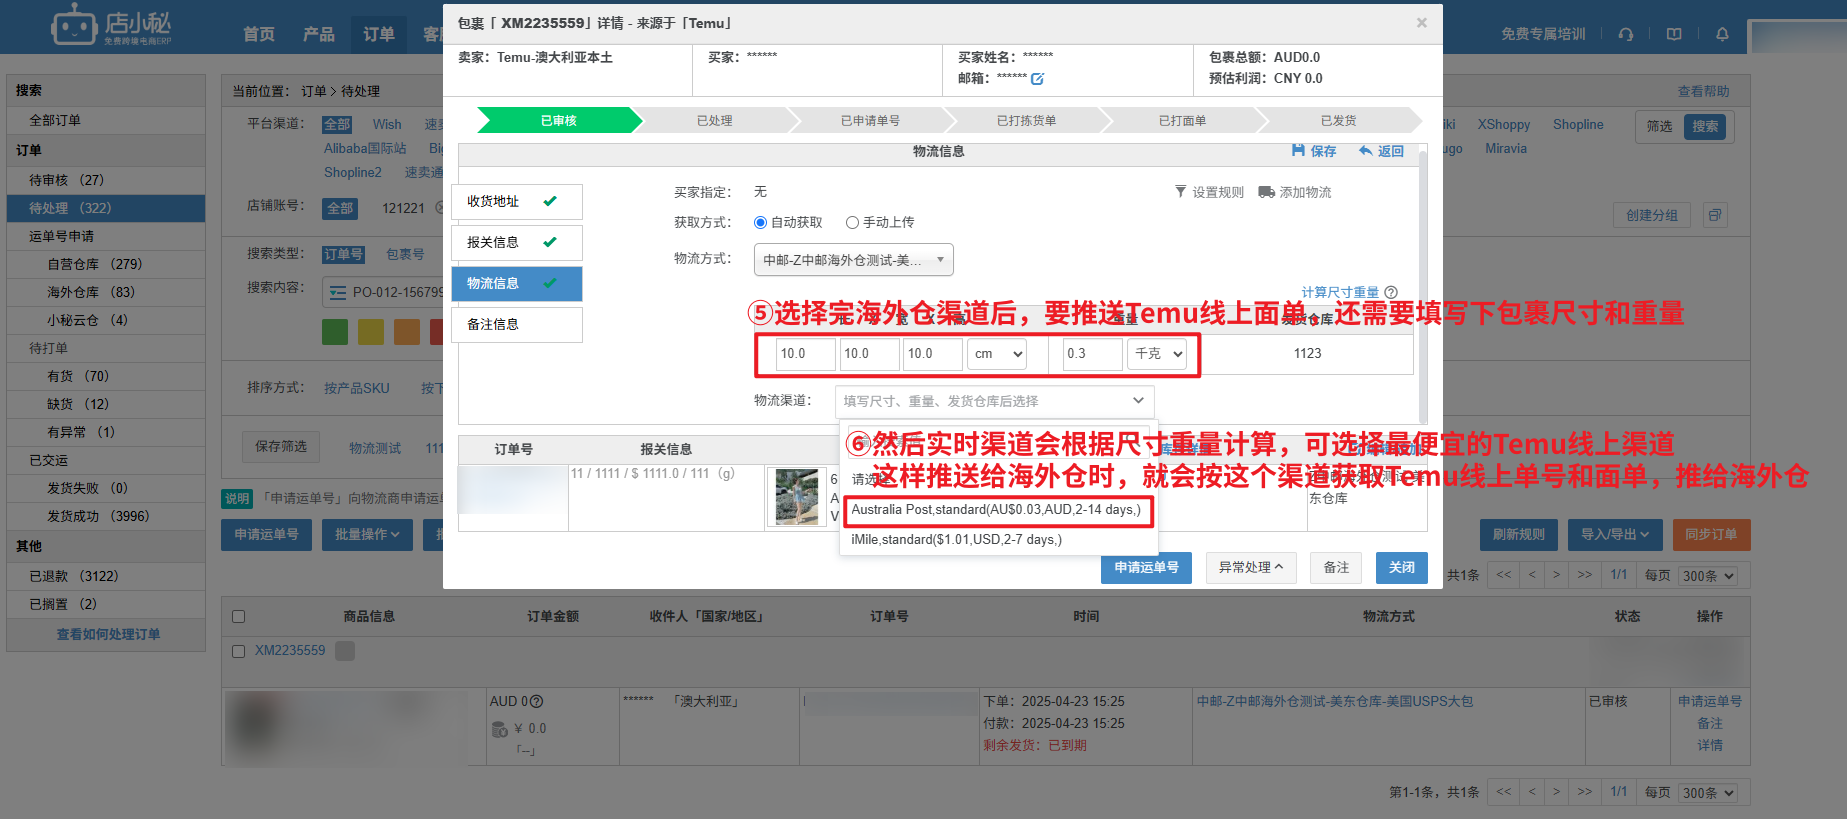Open the 物流渠道 channel dropdown
The width and height of the screenshot is (1847, 819).
tap(994, 401)
